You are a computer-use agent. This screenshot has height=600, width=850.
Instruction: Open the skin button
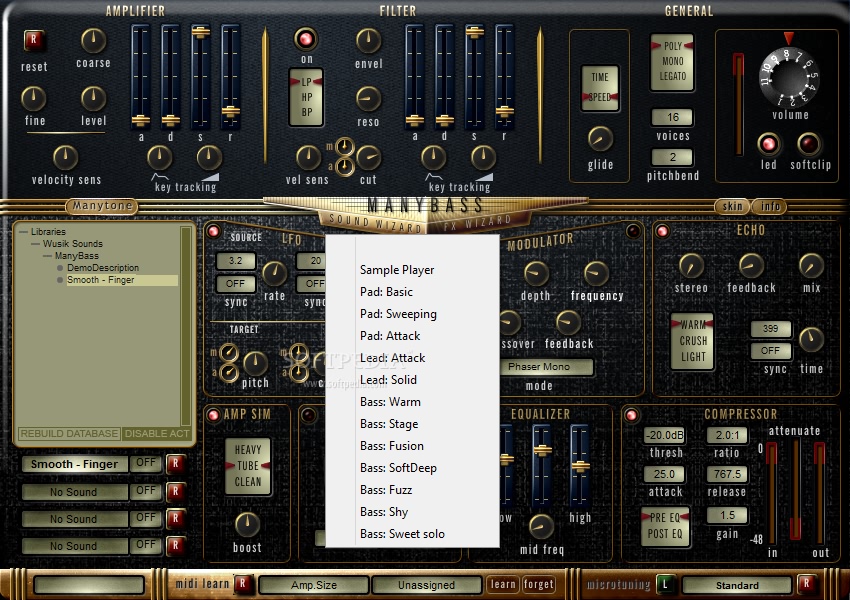[732, 206]
